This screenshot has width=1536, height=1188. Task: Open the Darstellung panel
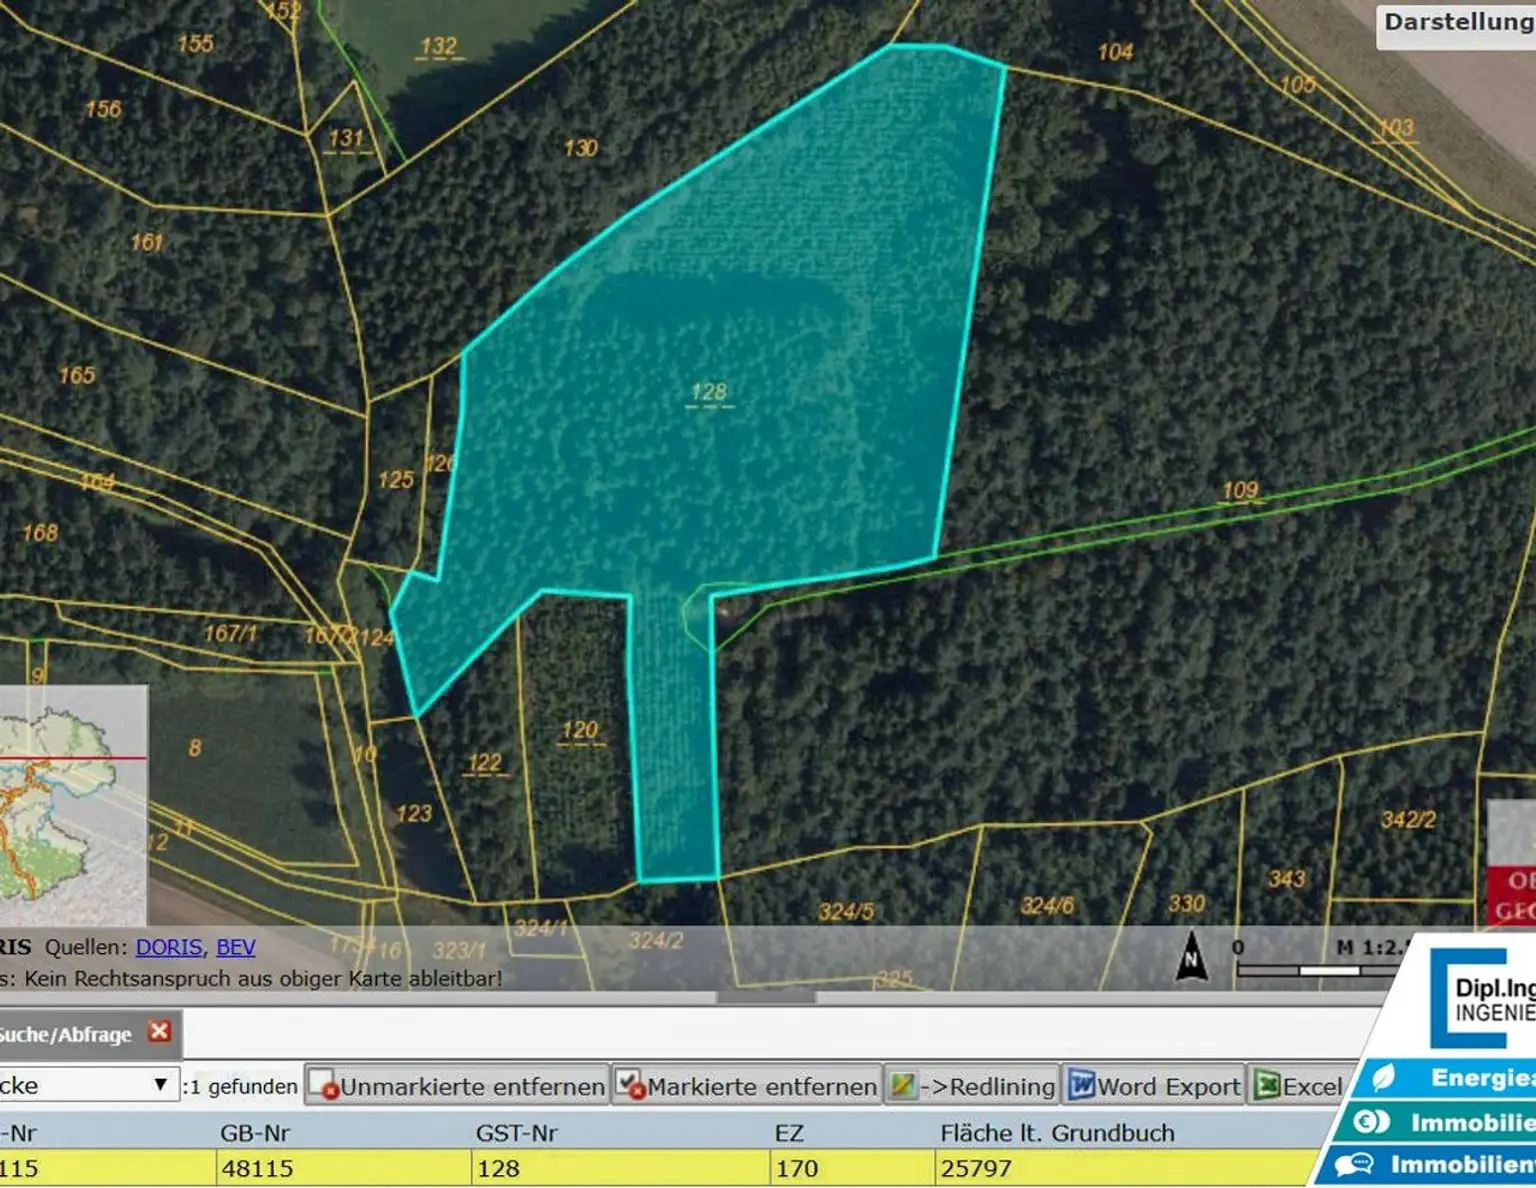pos(1457,22)
